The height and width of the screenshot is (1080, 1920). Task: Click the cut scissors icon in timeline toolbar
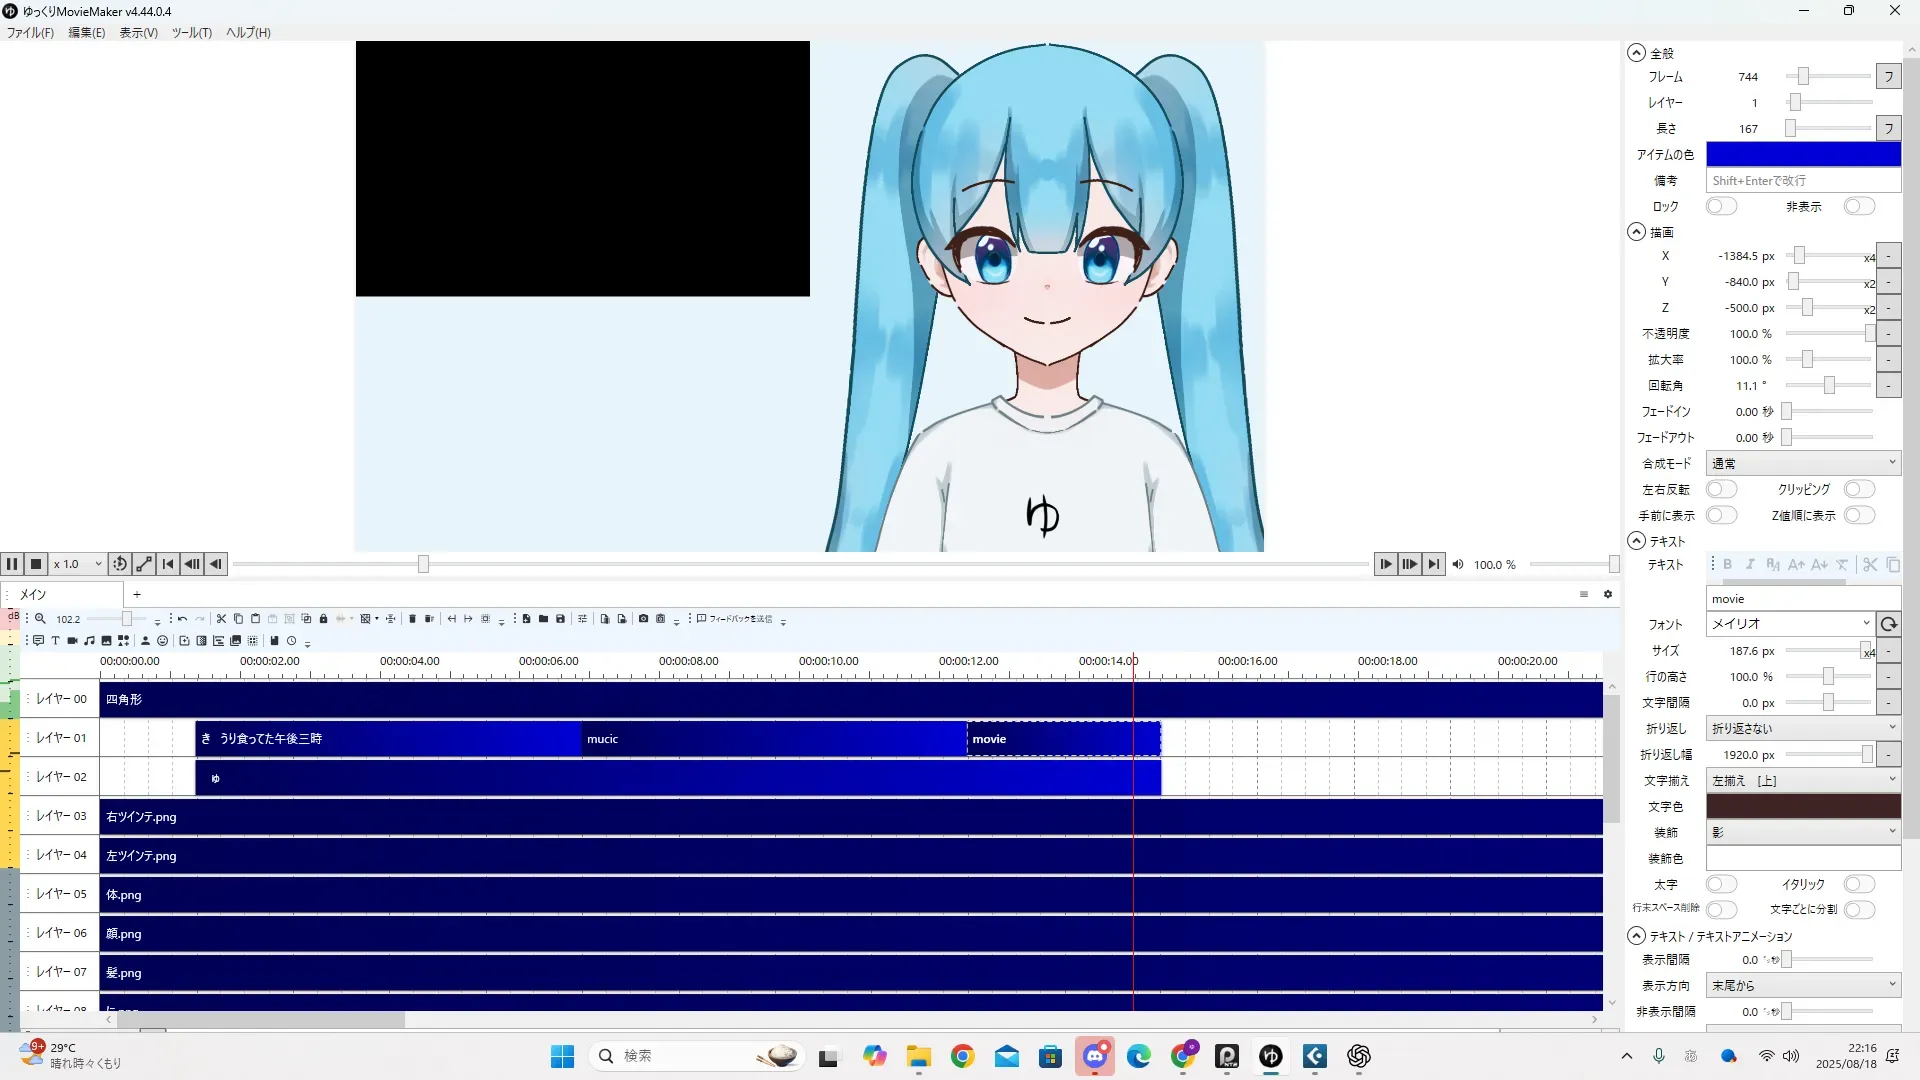coord(221,619)
